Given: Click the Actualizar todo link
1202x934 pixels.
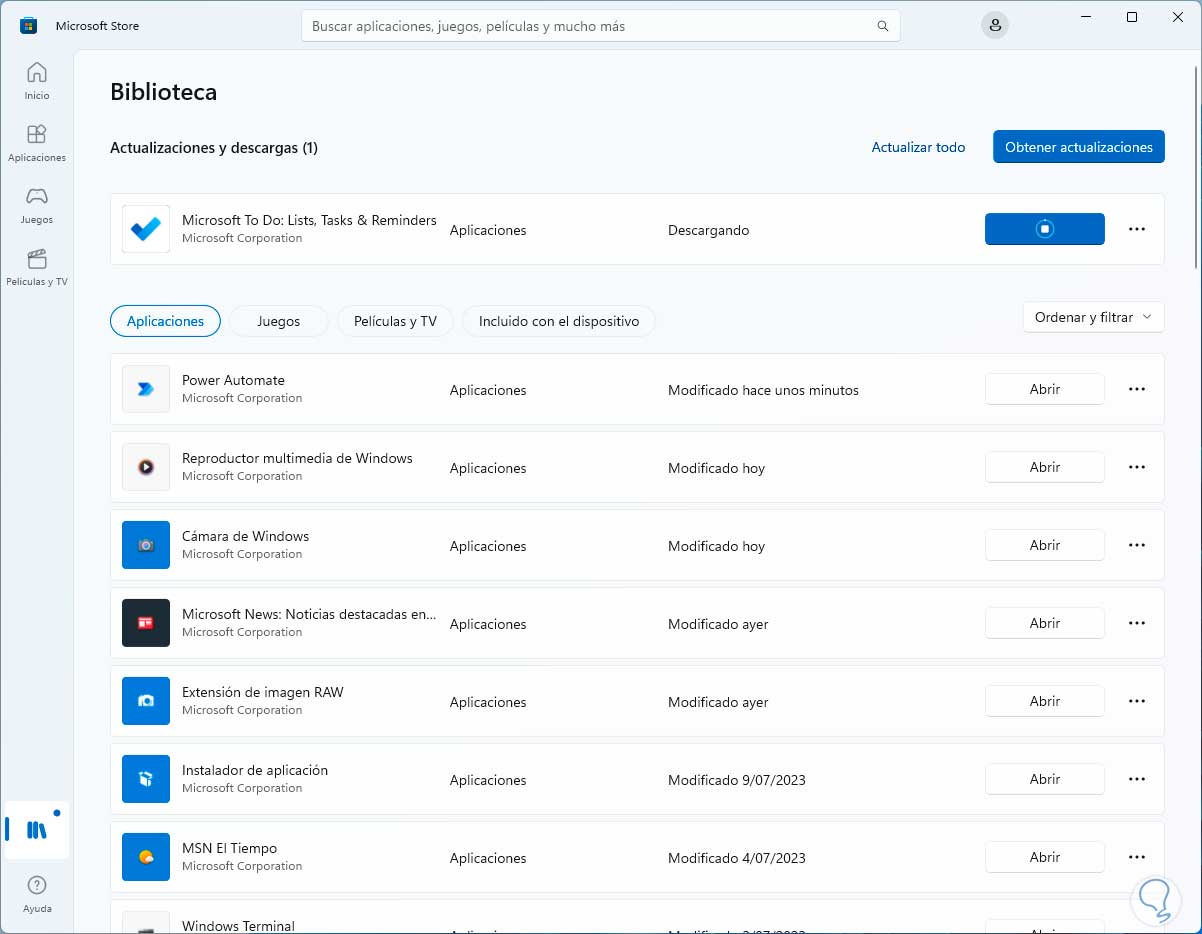Looking at the screenshot, I should (918, 147).
